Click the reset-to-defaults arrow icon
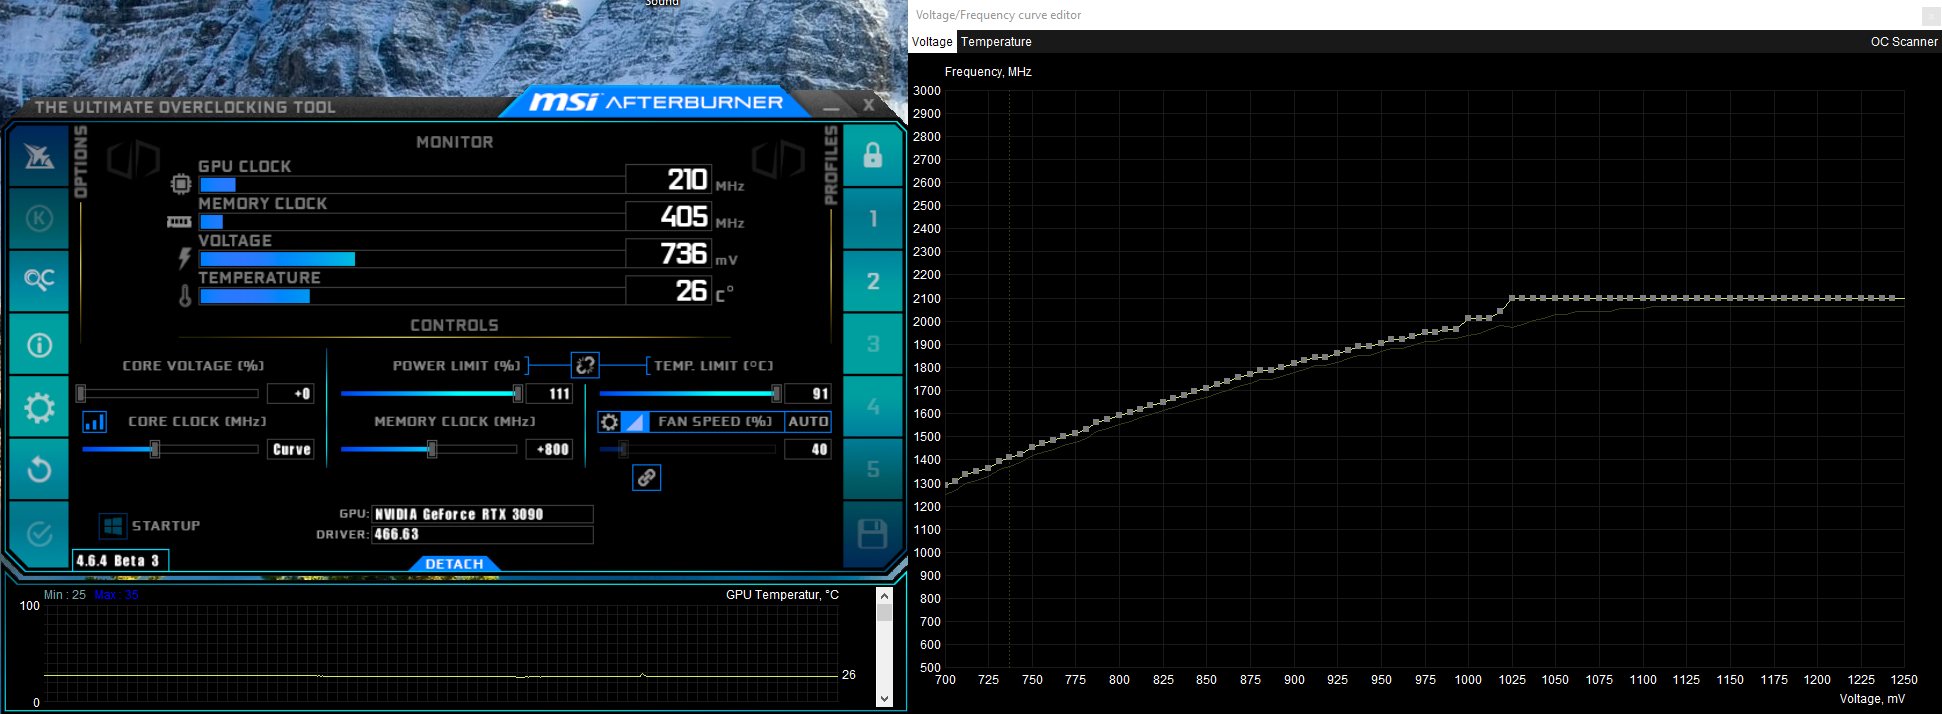 (x=39, y=469)
